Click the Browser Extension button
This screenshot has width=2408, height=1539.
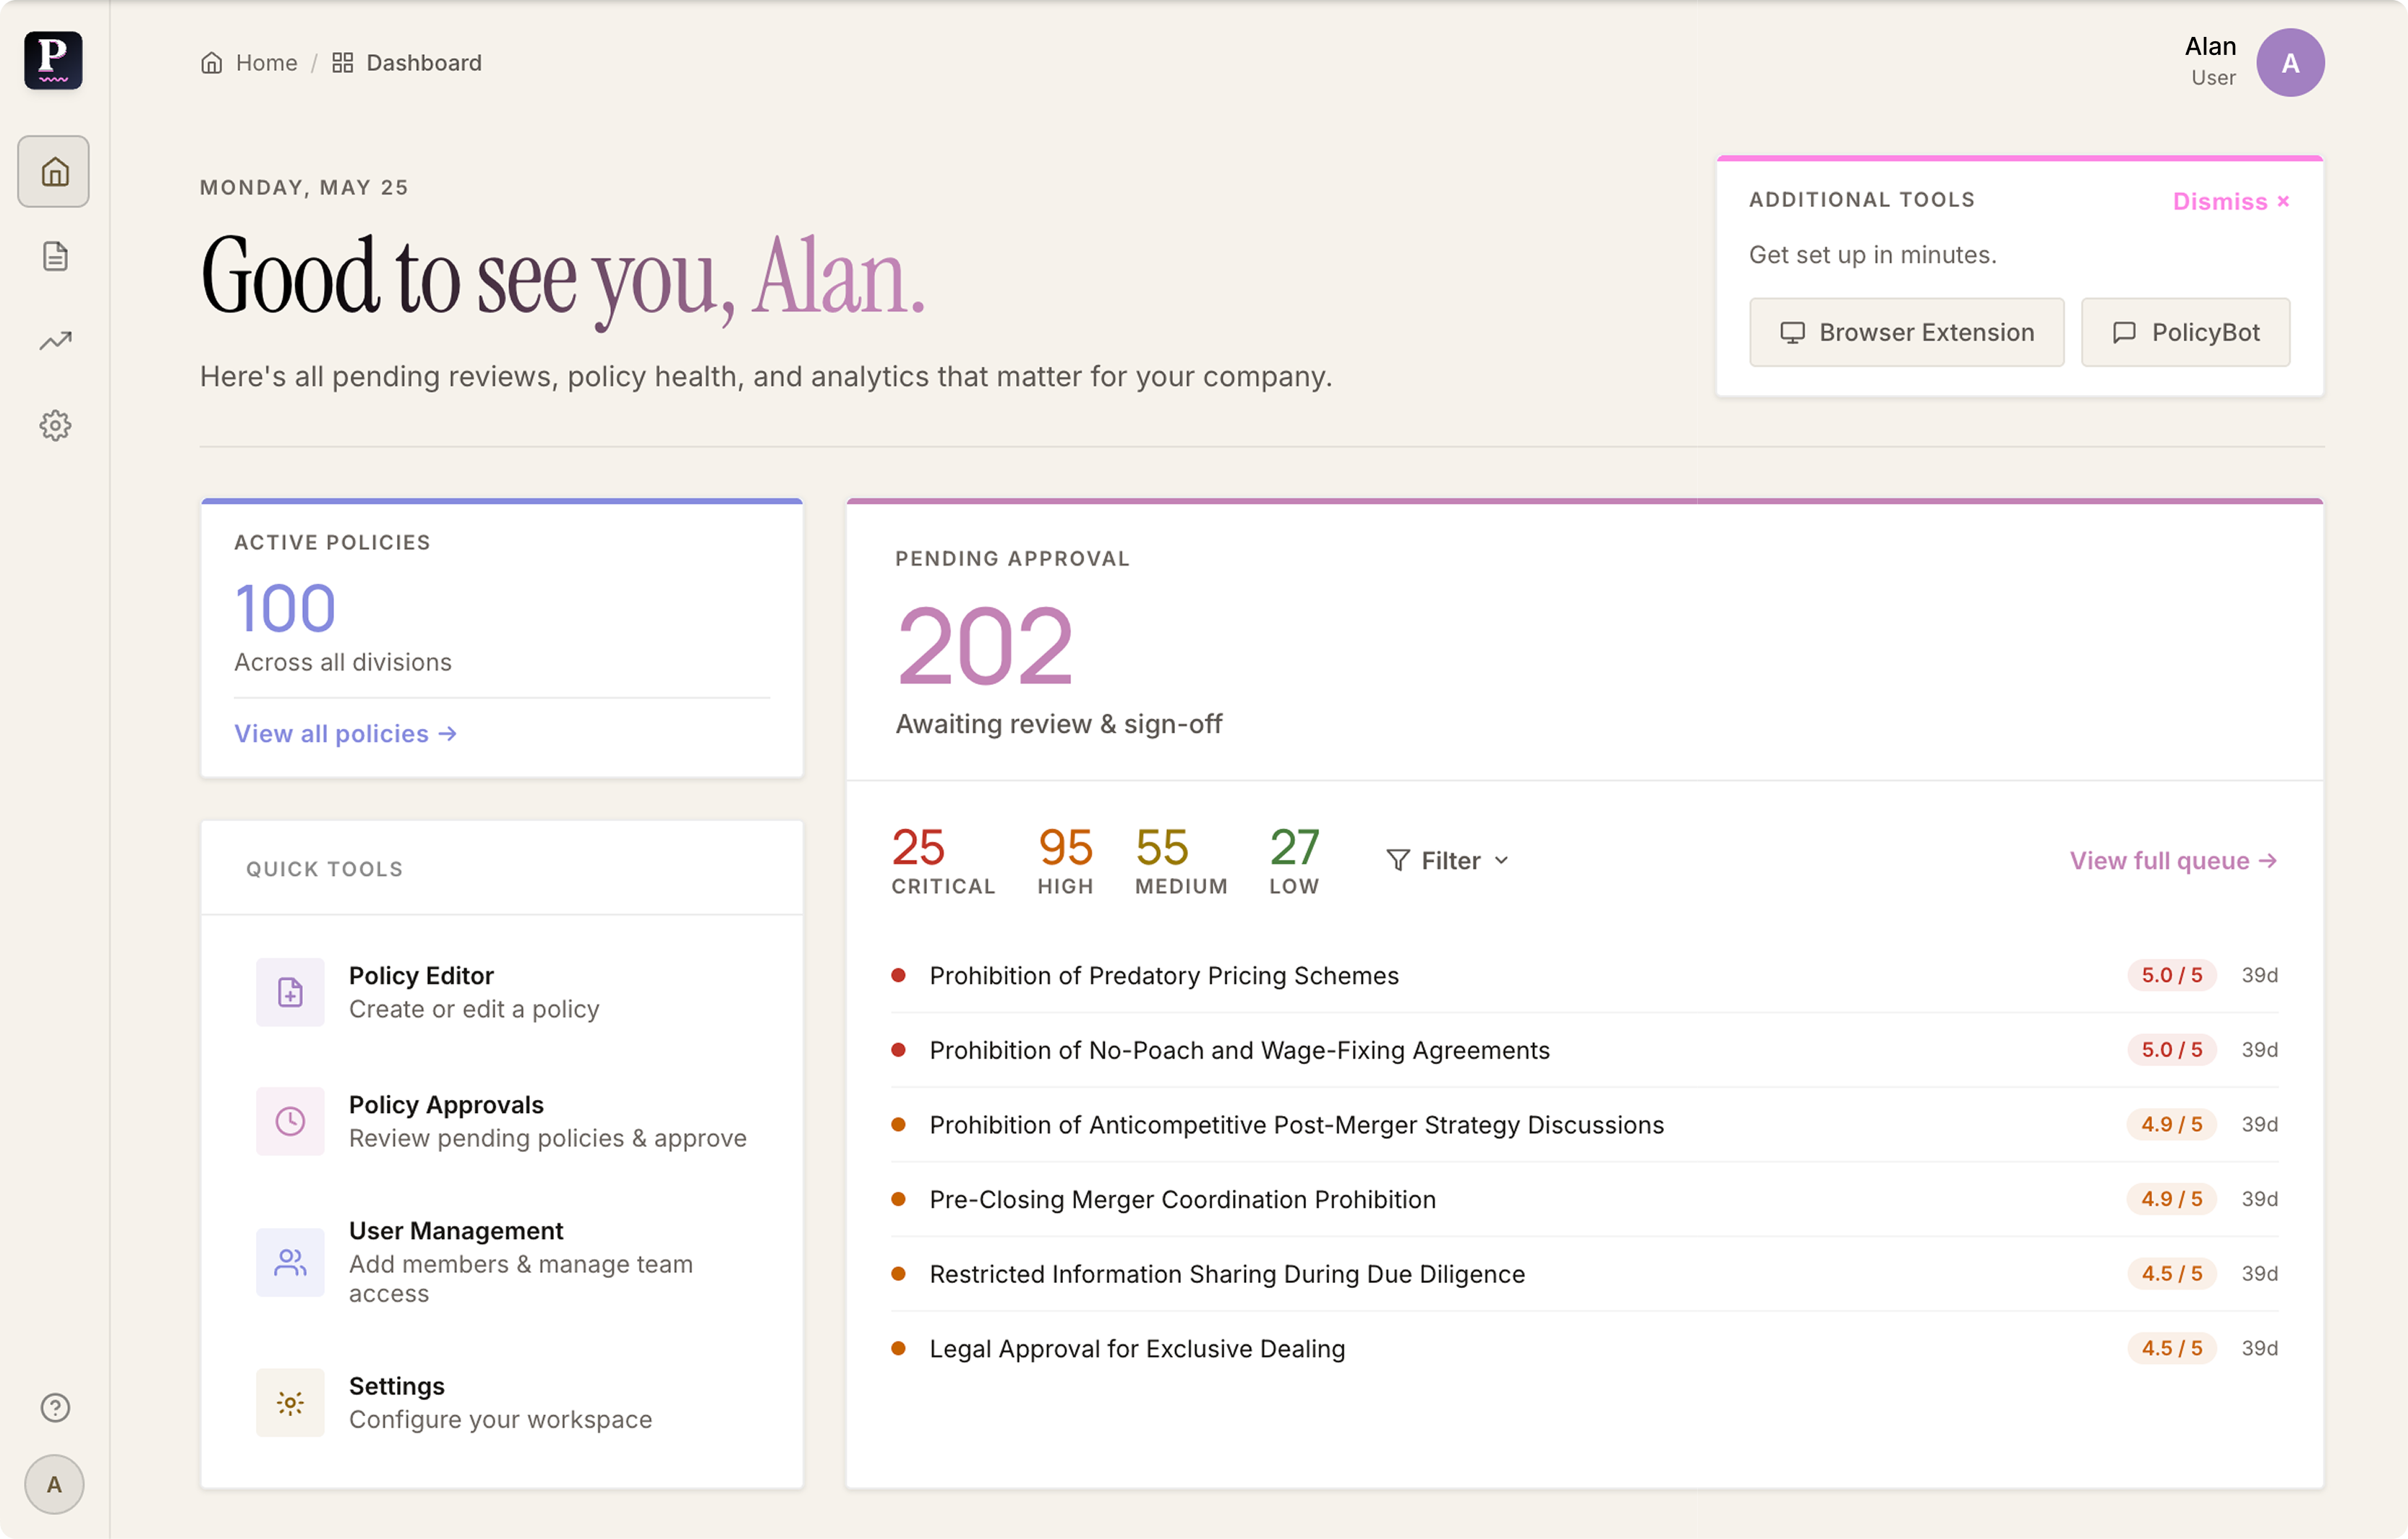[x=1906, y=332]
